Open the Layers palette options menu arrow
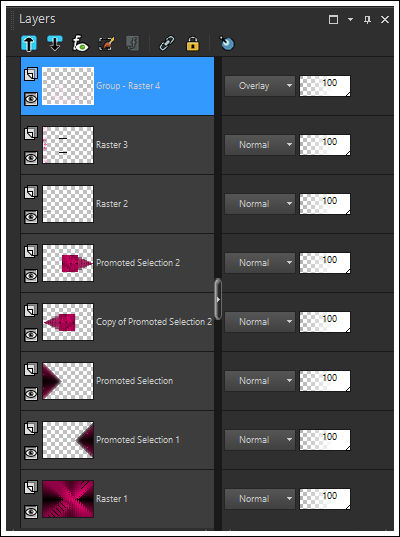The height and width of the screenshot is (537, 400). 350,20
